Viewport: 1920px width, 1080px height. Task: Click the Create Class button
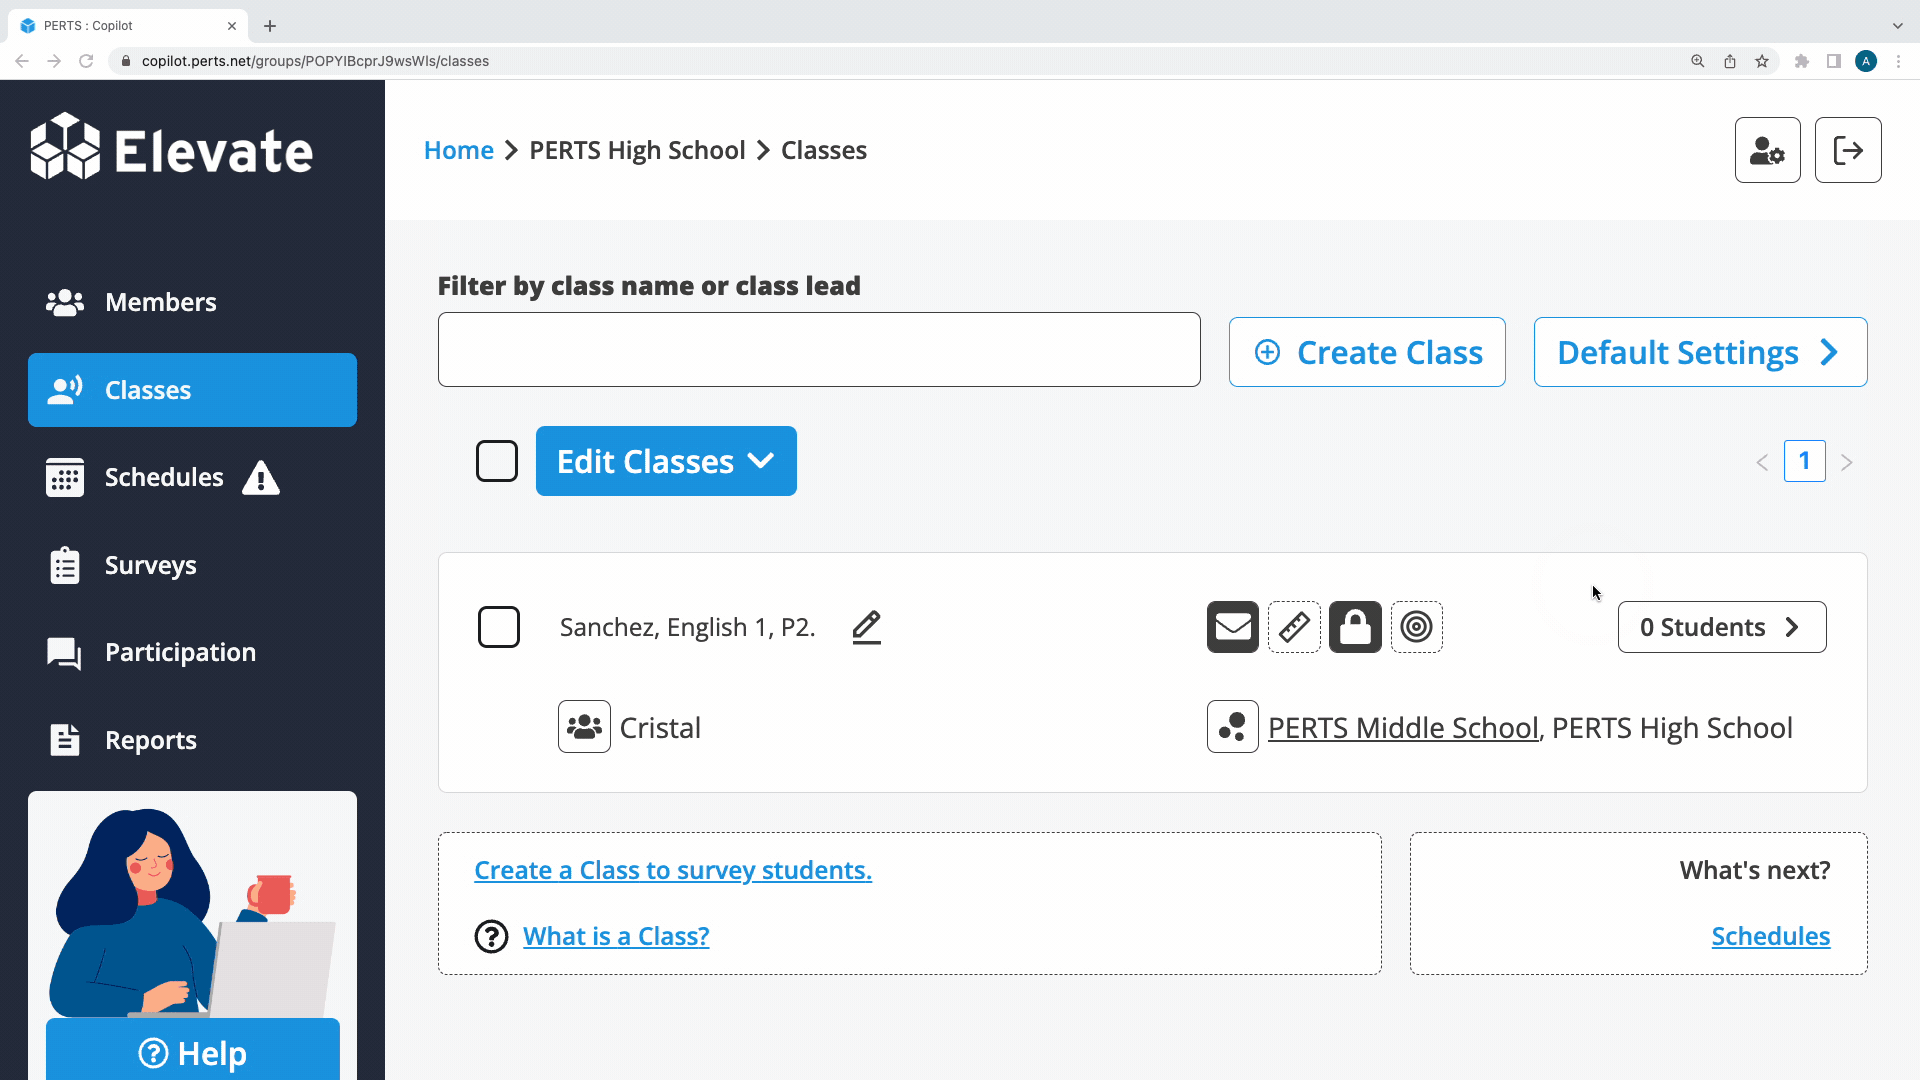(x=1367, y=352)
